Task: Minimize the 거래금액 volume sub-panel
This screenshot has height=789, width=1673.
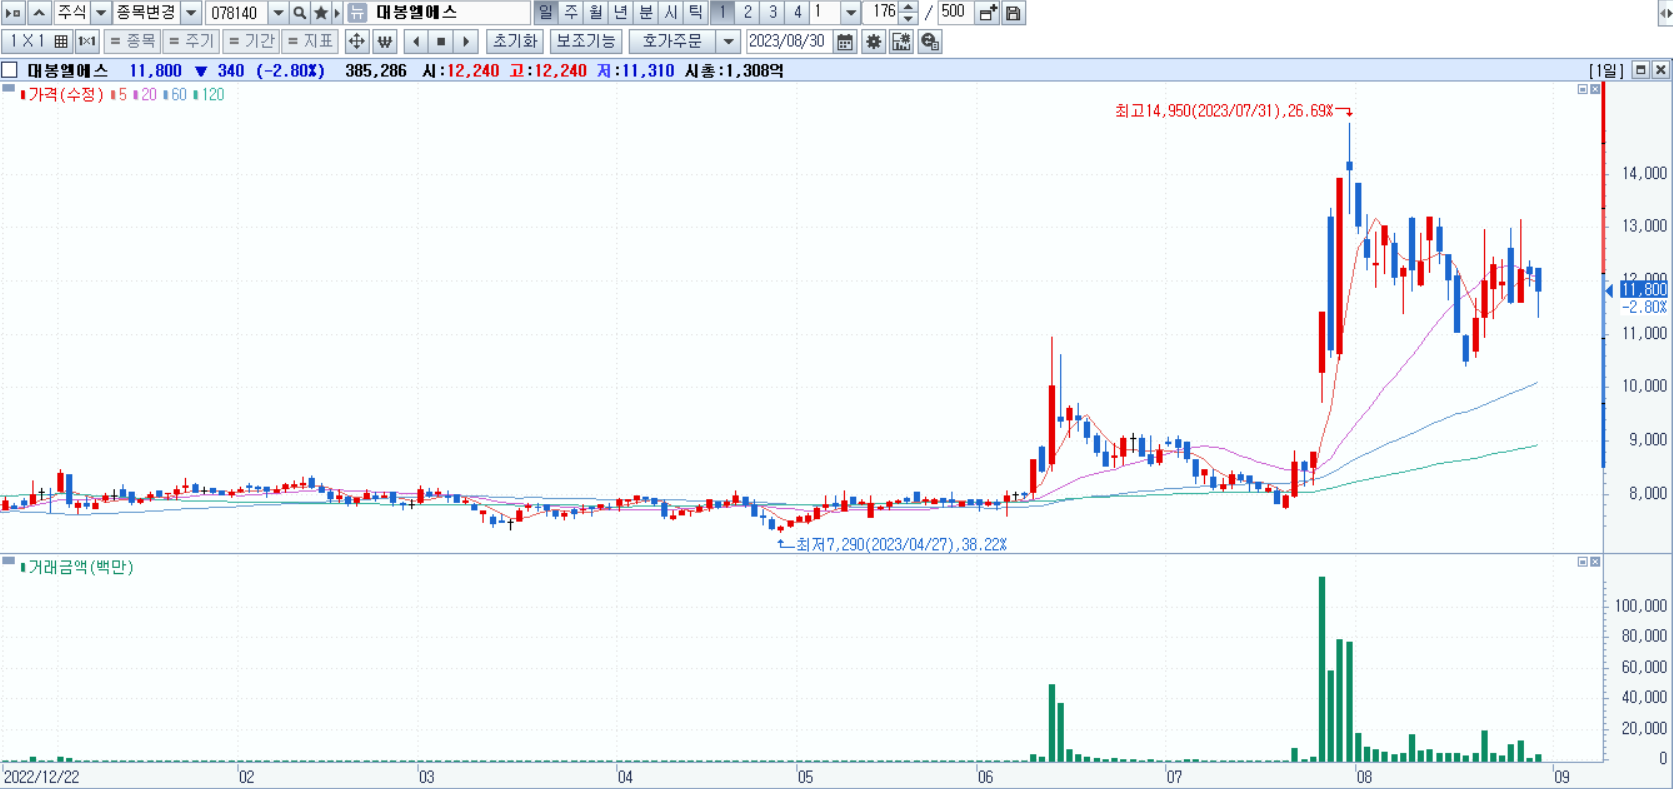Action: [x=1582, y=562]
